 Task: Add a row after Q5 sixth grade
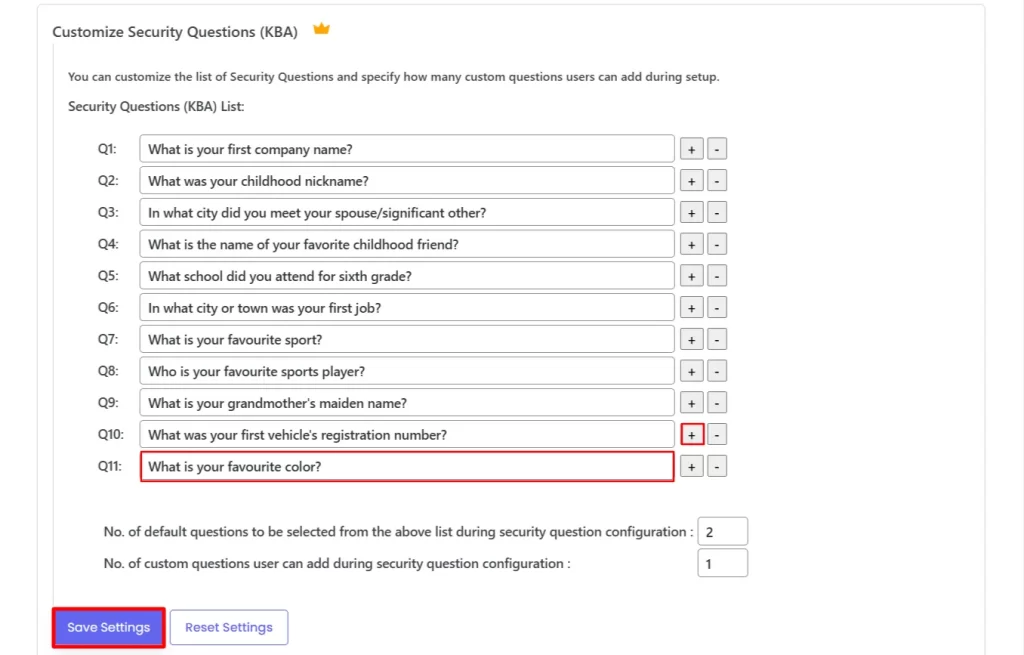click(692, 276)
